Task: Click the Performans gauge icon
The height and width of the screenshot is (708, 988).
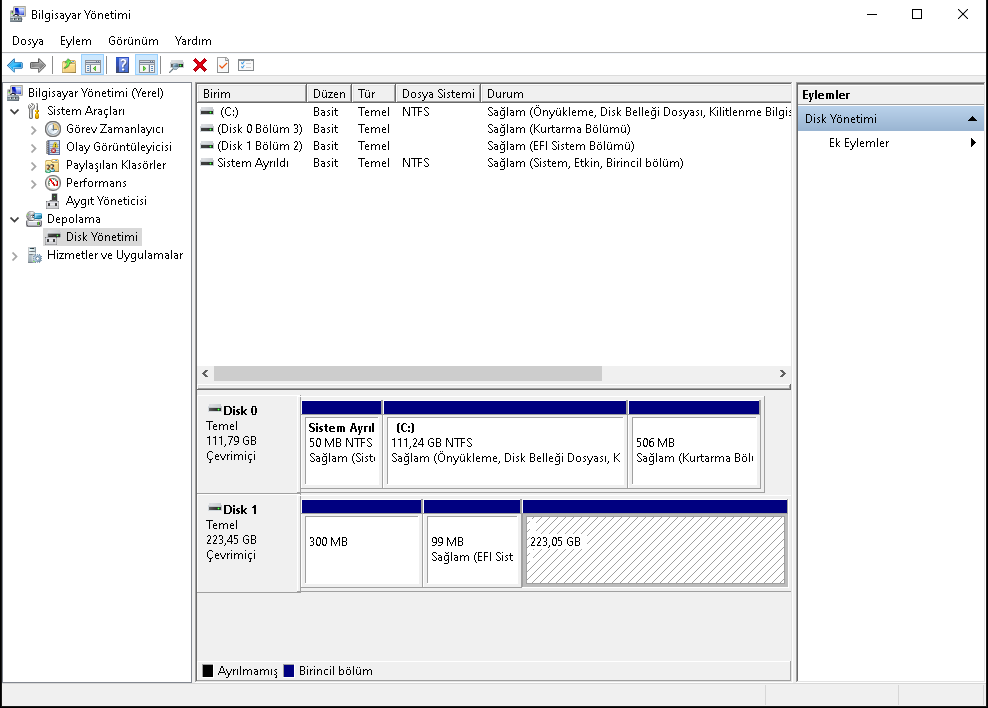Action: [53, 183]
